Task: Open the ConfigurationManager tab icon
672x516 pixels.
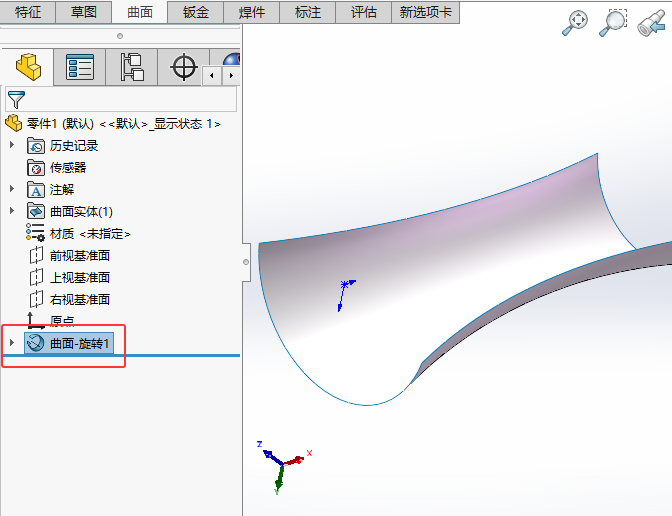Action: [x=132, y=67]
